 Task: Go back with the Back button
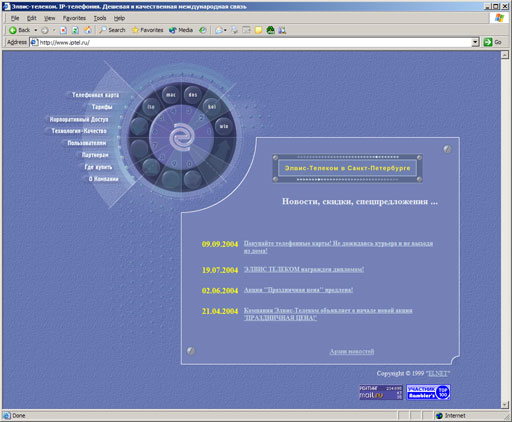coord(19,30)
